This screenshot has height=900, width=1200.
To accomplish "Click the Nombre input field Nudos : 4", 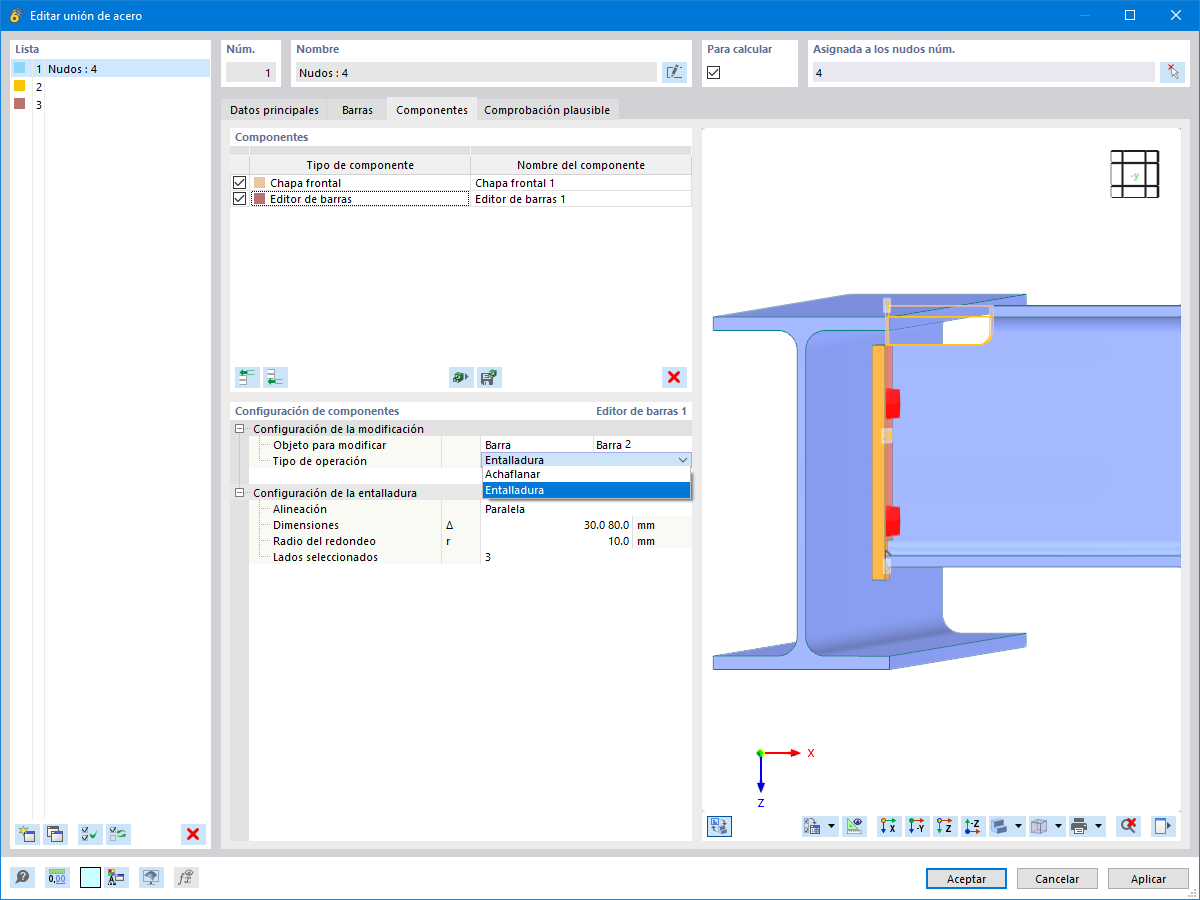I will (476, 72).
